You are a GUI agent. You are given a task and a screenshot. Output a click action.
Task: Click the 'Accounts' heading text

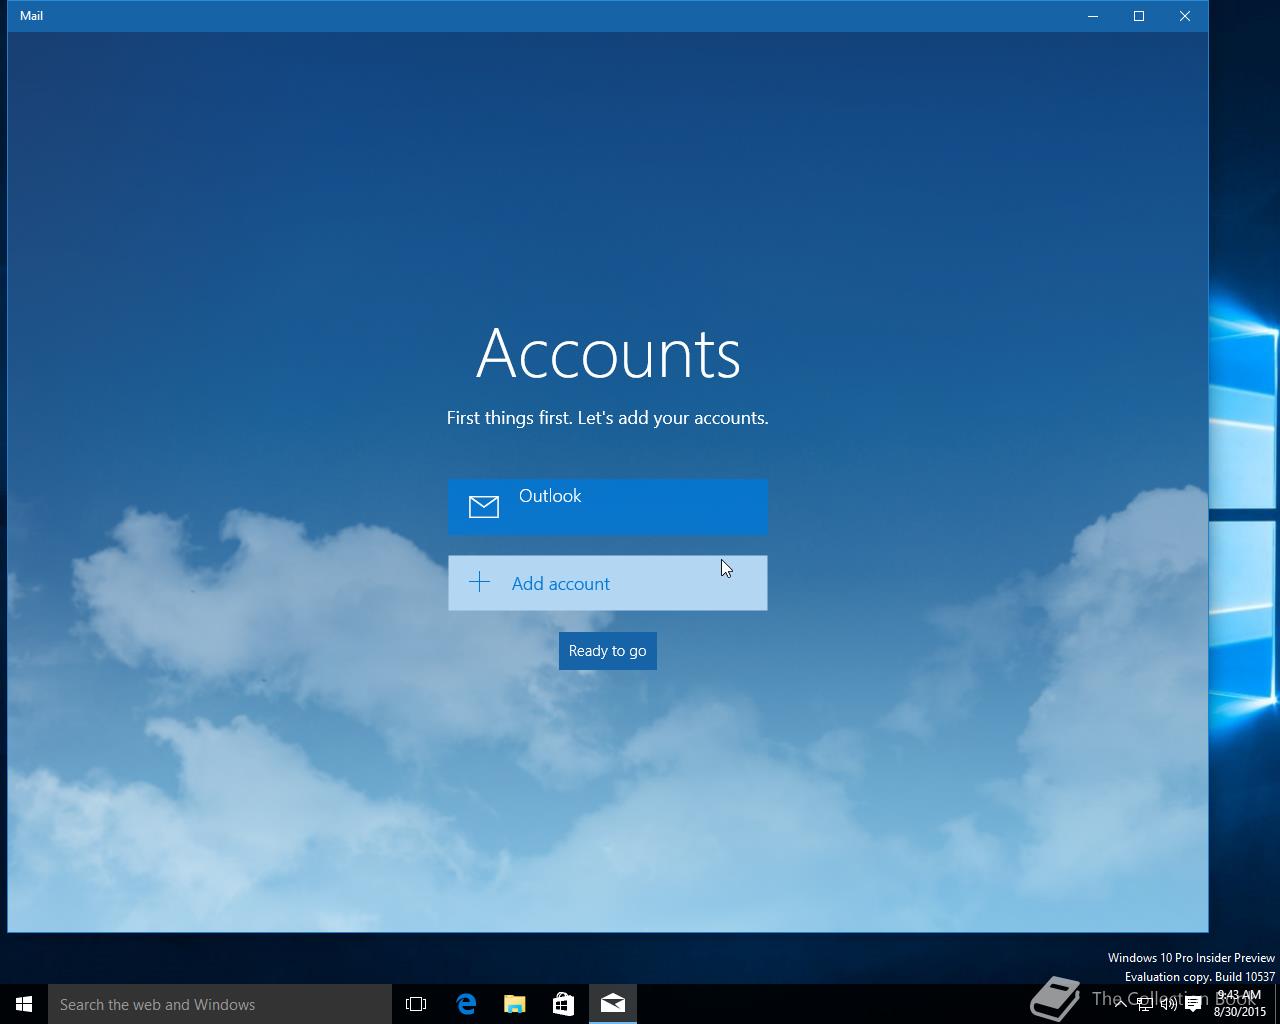pyautogui.click(x=608, y=353)
